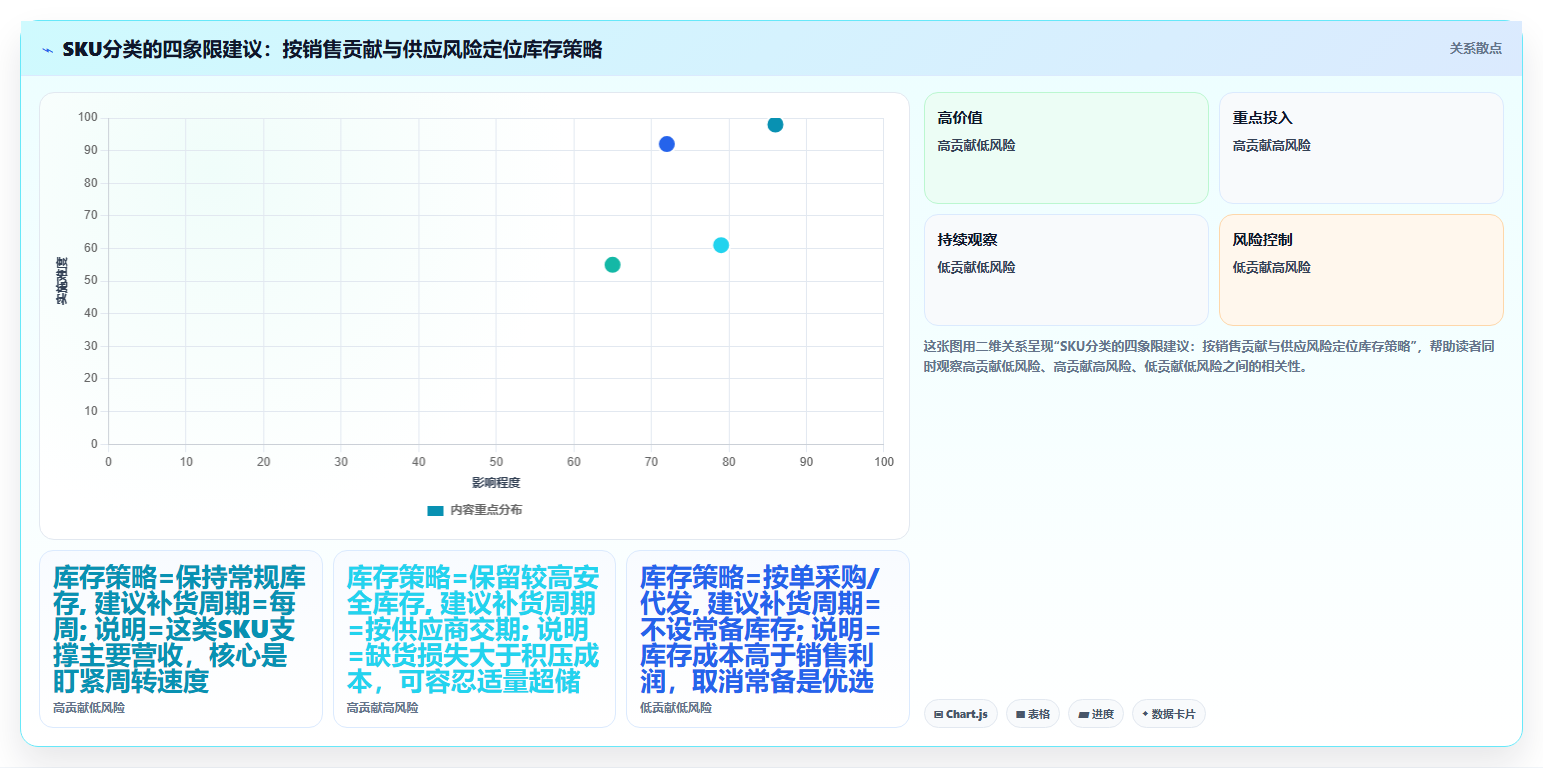Image resolution: width=1543 pixels, height=768 pixels.
Task: Click 低贡献低风险 caption under third strategy card
Action: [676, 708]
